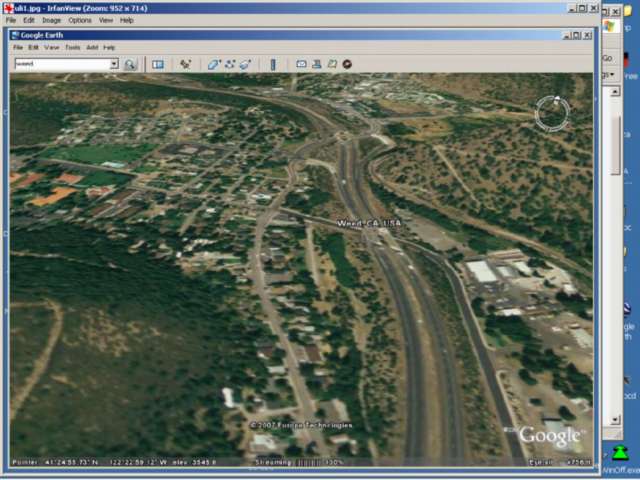Click the compass navigation ring
Screen dimensions: 640x480
coord(551,112)
